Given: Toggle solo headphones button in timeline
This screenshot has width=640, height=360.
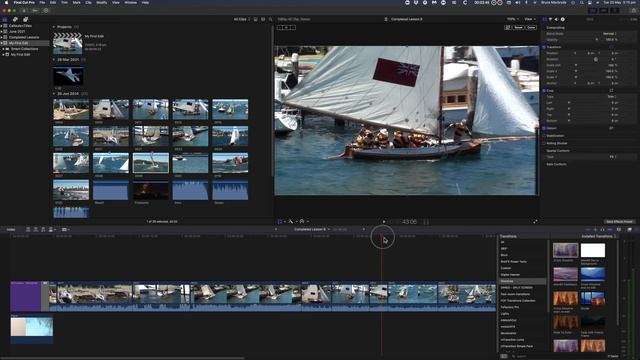Looking at the screenshot, I should tap(602, 230).
